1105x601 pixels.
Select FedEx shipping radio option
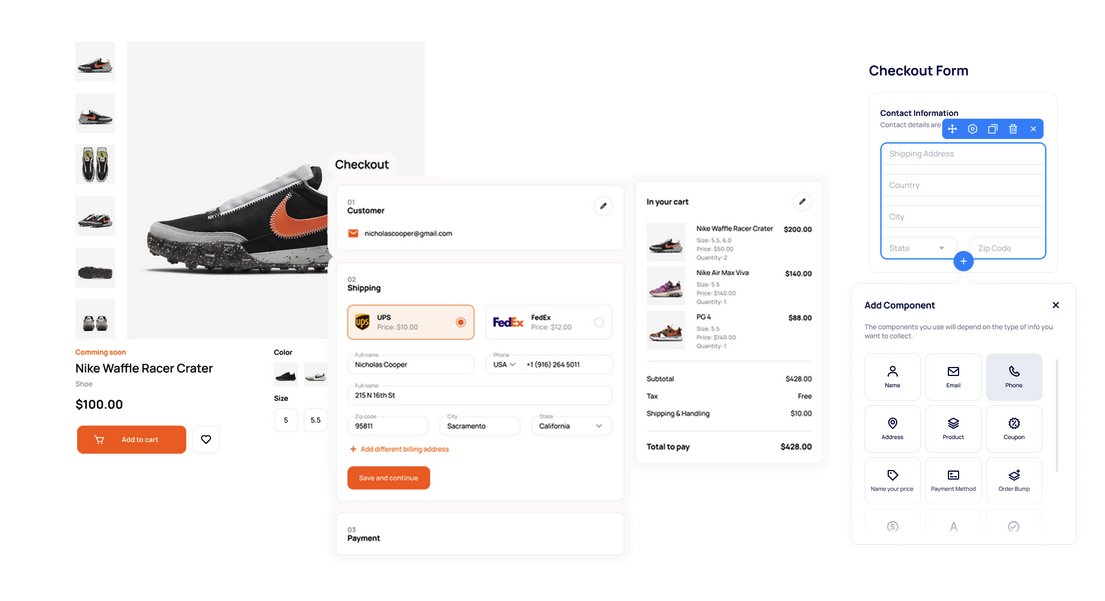(598, 322)
